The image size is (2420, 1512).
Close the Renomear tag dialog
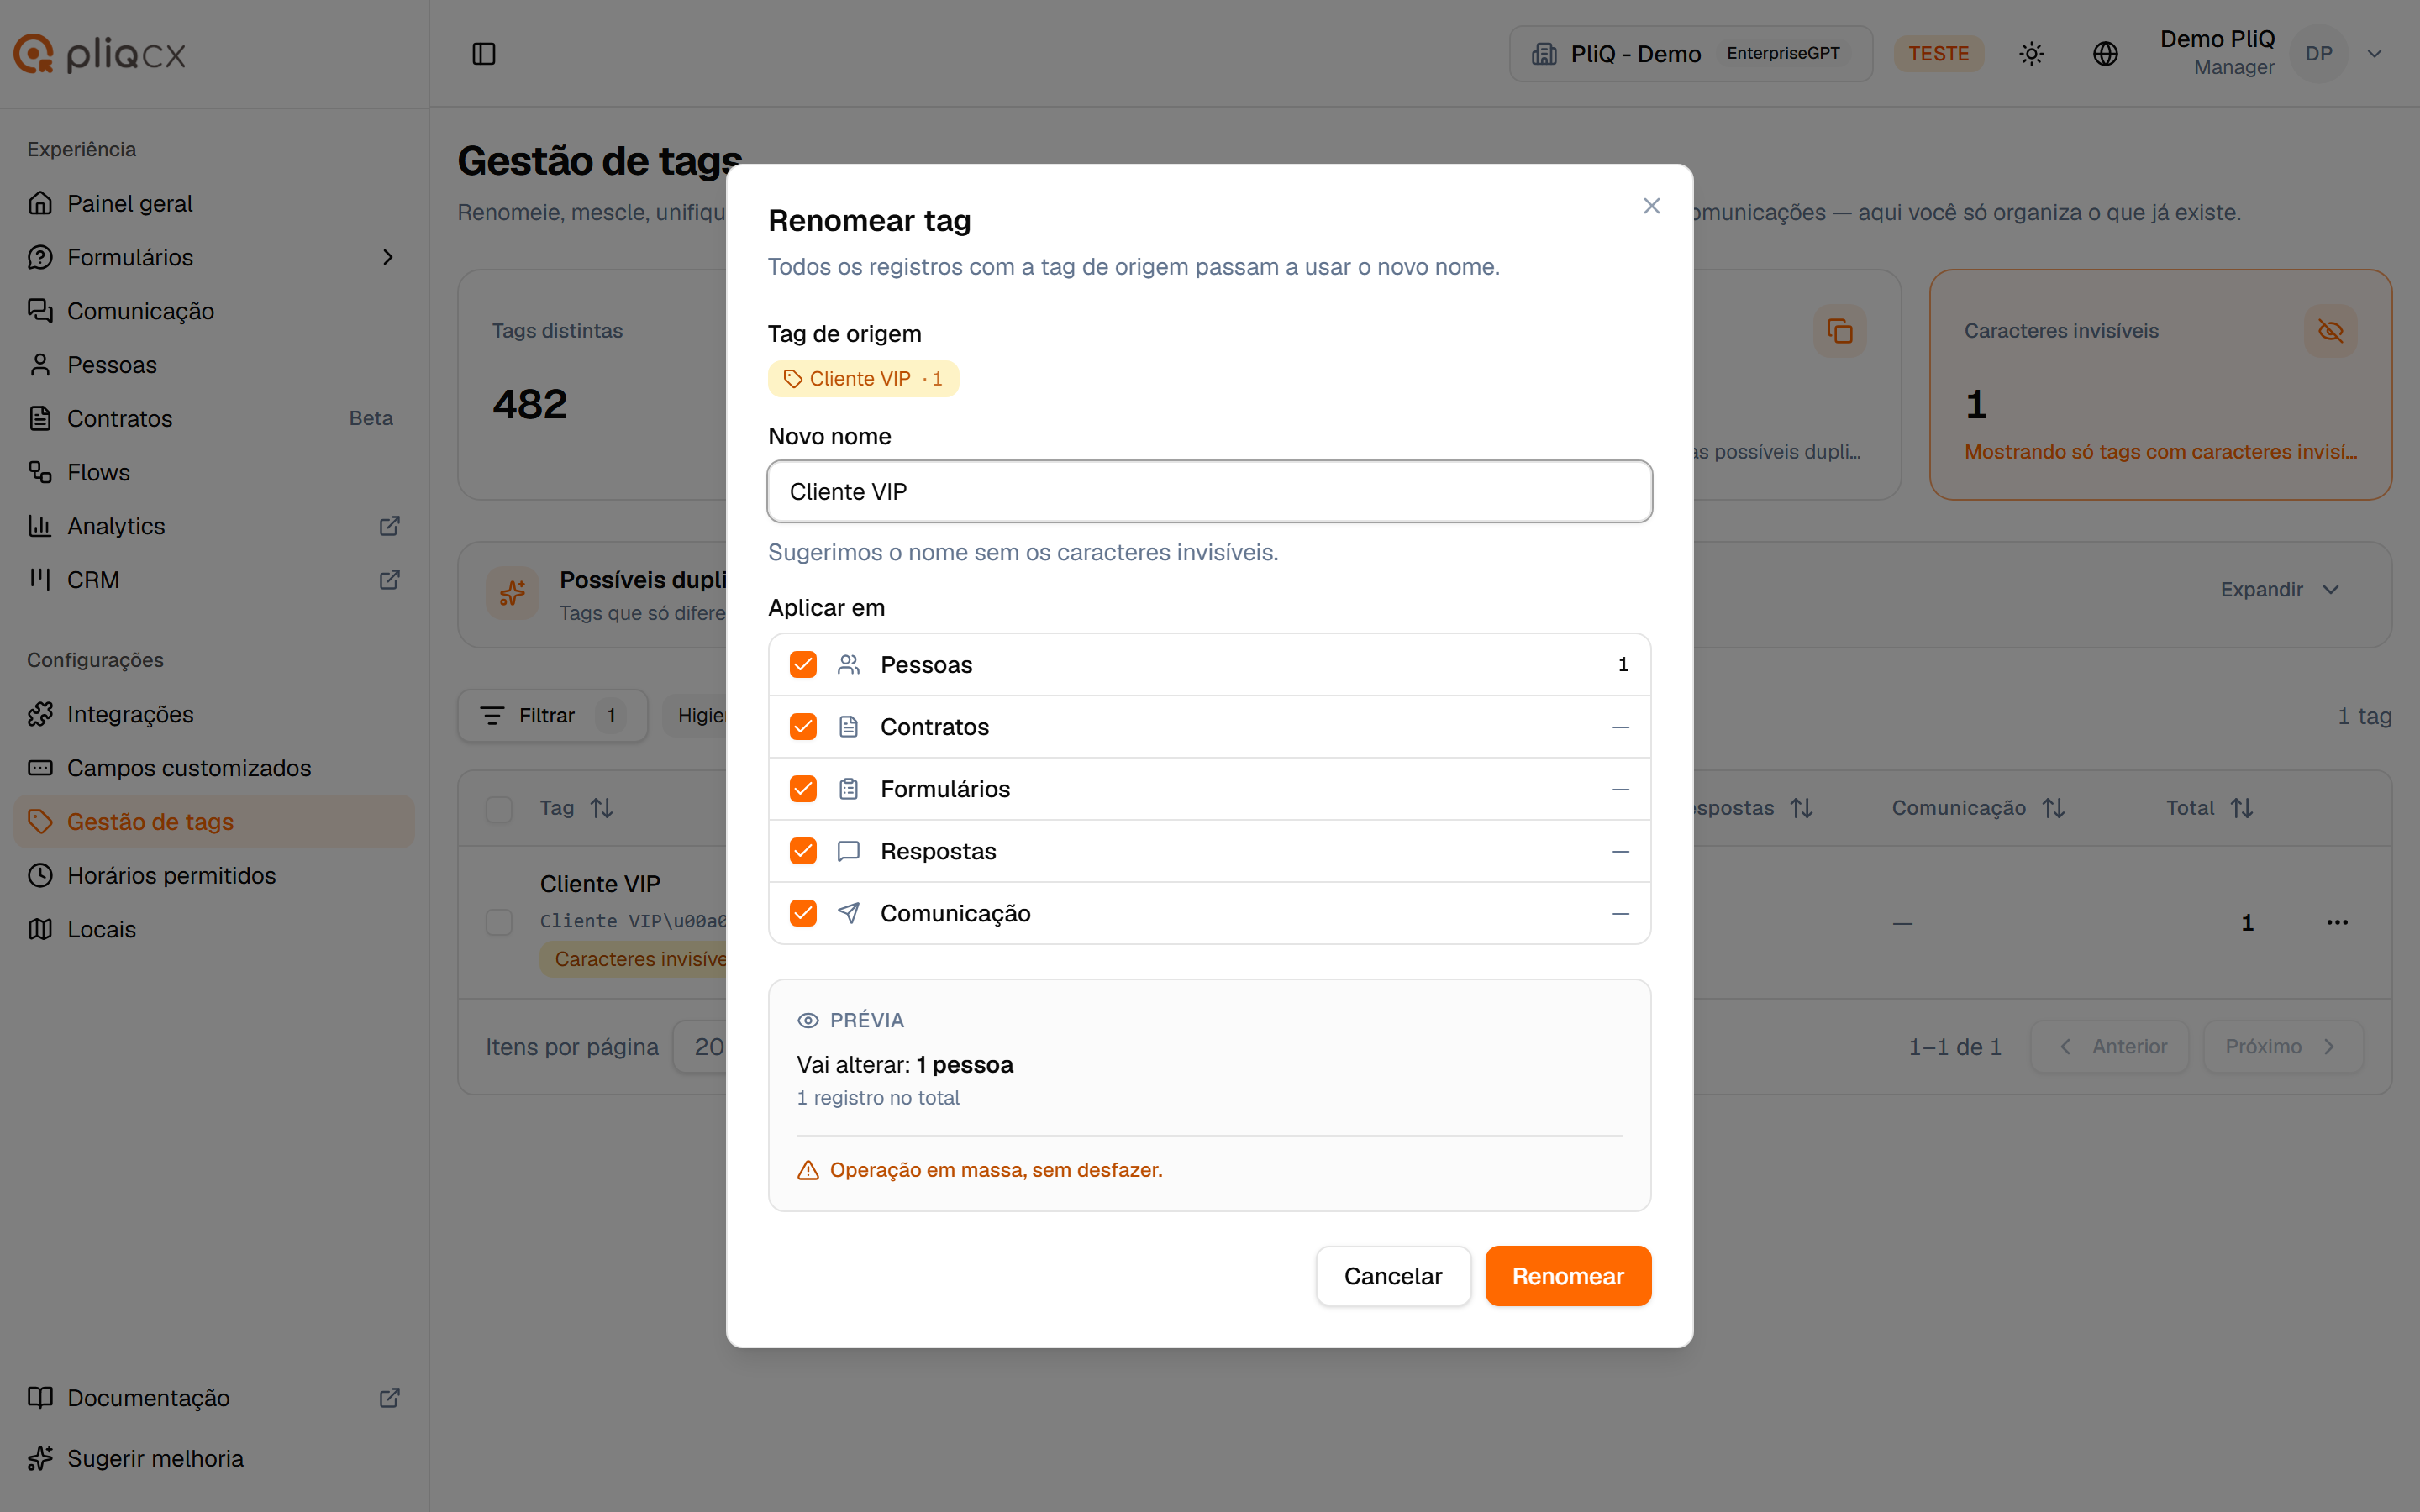(x=1652, y=206)
